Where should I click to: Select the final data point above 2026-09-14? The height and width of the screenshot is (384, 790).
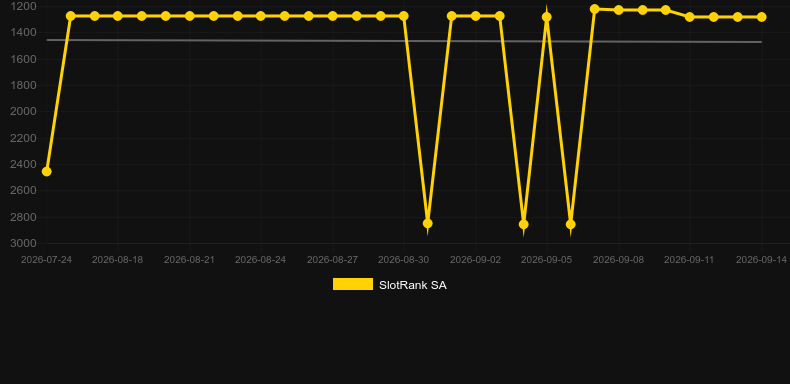pyautogui.click(x=761, y=17)
